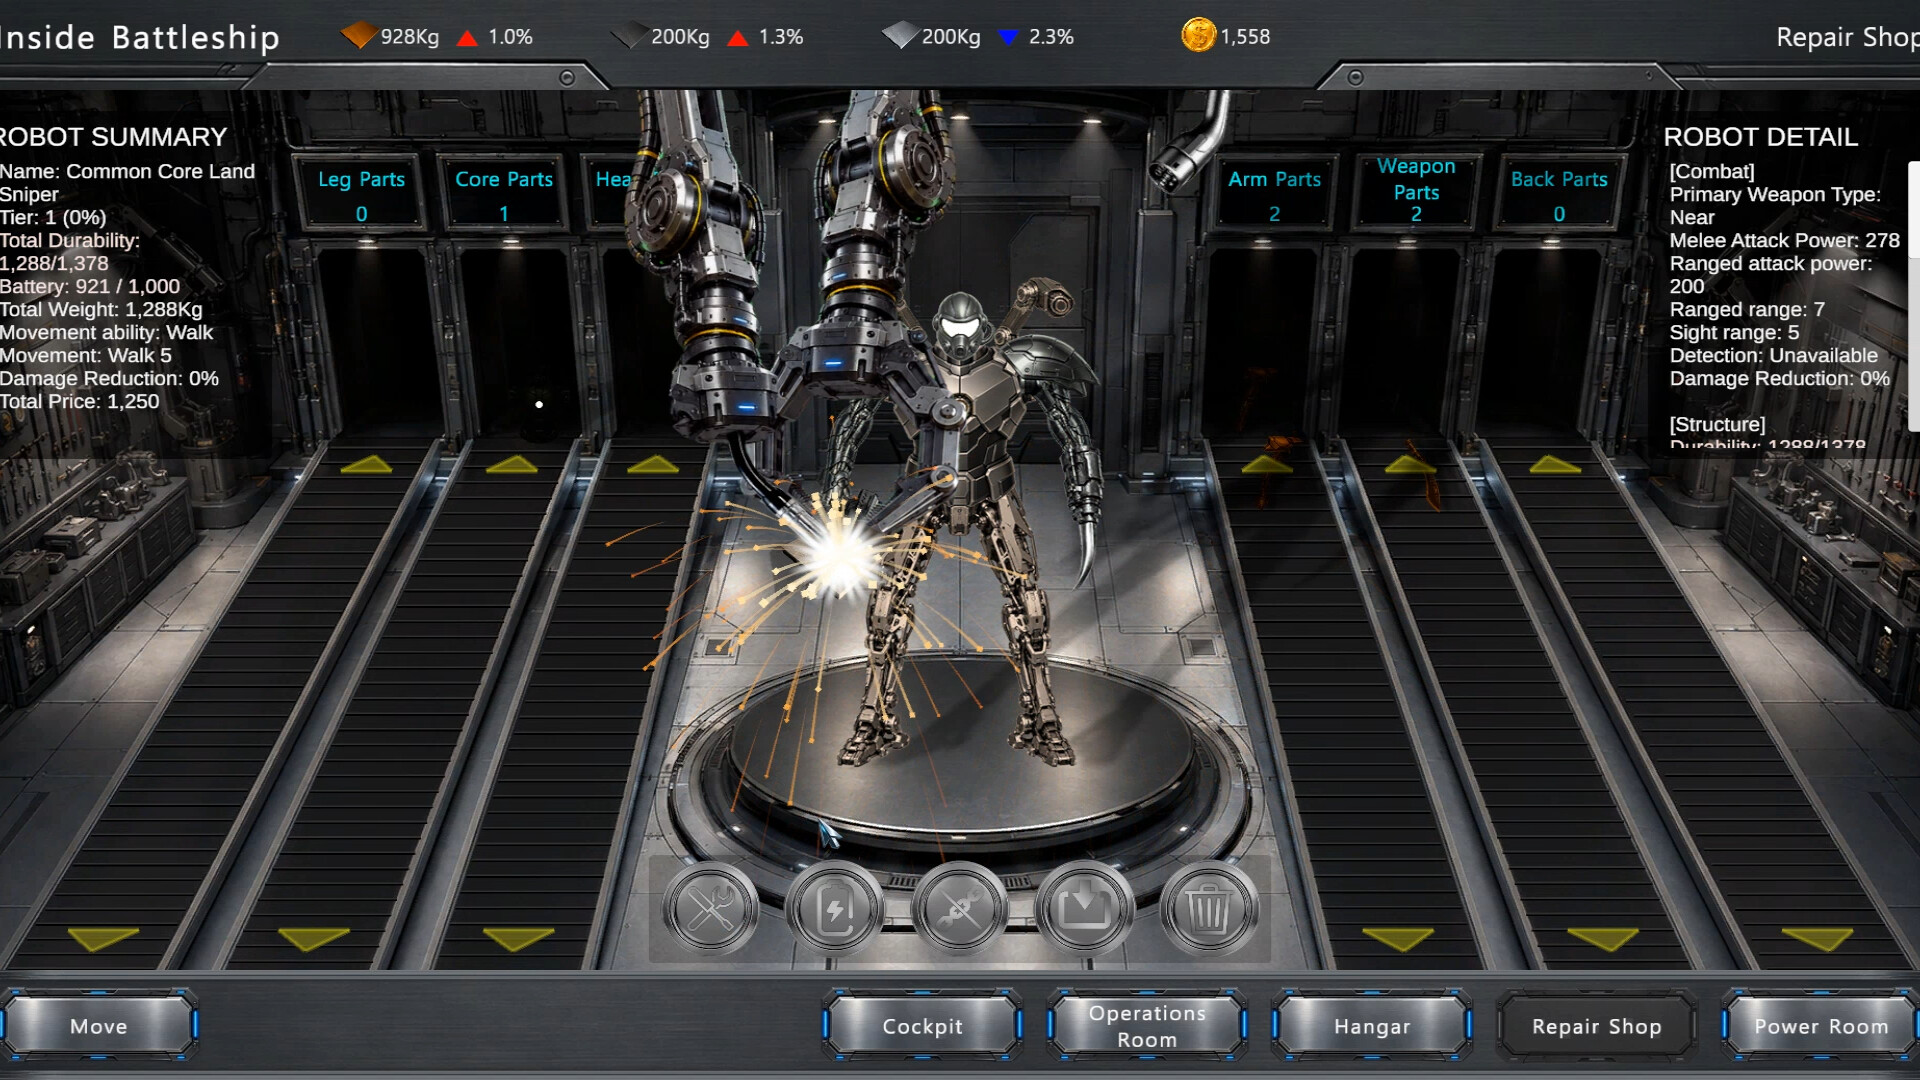Click the gold coin currency icon

(x=1198, y=36)
